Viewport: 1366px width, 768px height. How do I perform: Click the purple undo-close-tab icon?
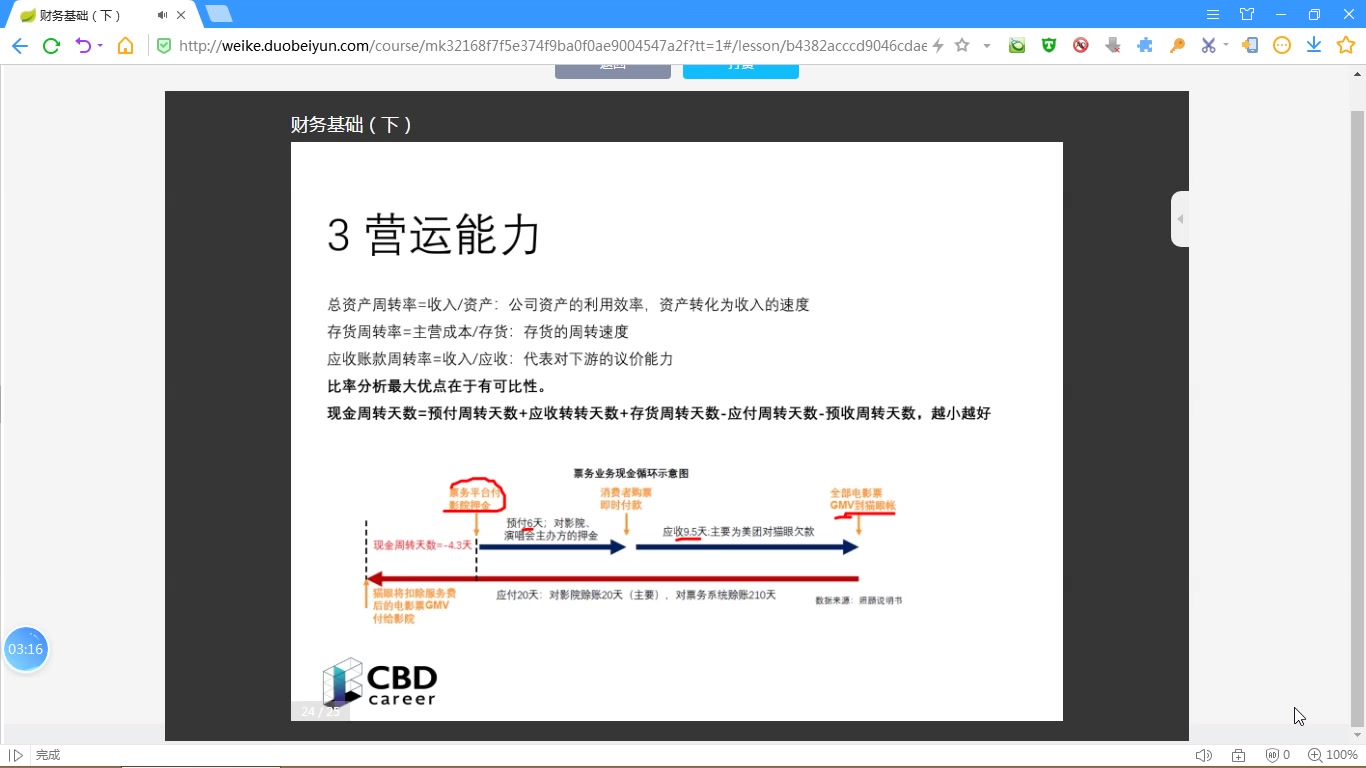(83, 45)
